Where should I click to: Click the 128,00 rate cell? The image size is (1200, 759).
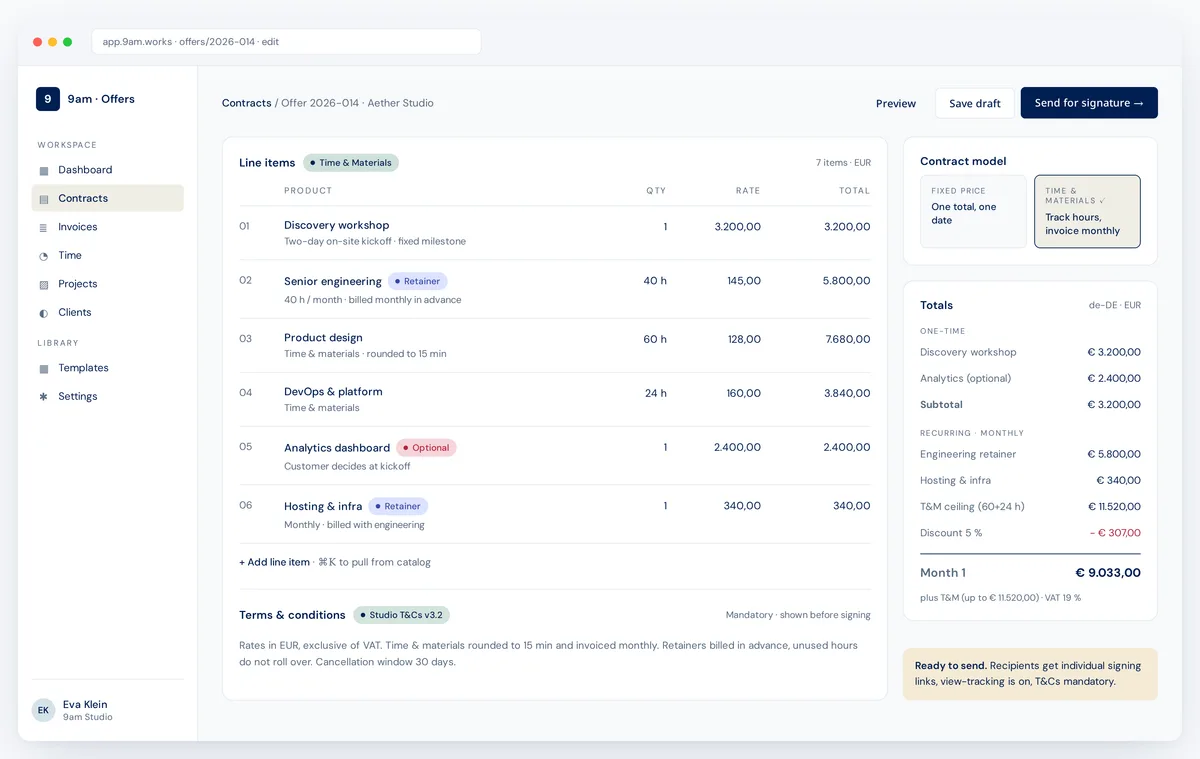[744, 339]
